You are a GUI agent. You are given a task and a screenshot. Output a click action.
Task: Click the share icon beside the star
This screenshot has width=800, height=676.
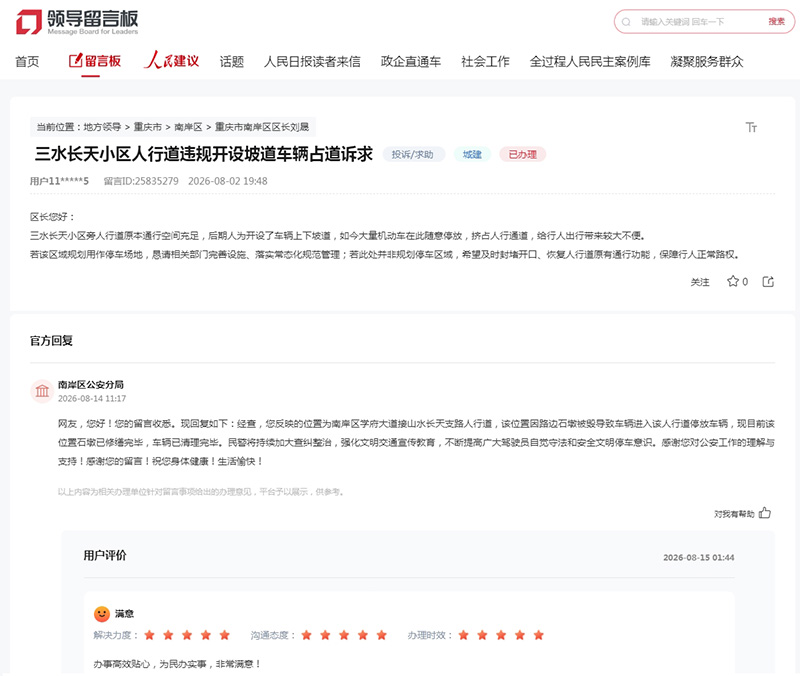tap(768, 281)
